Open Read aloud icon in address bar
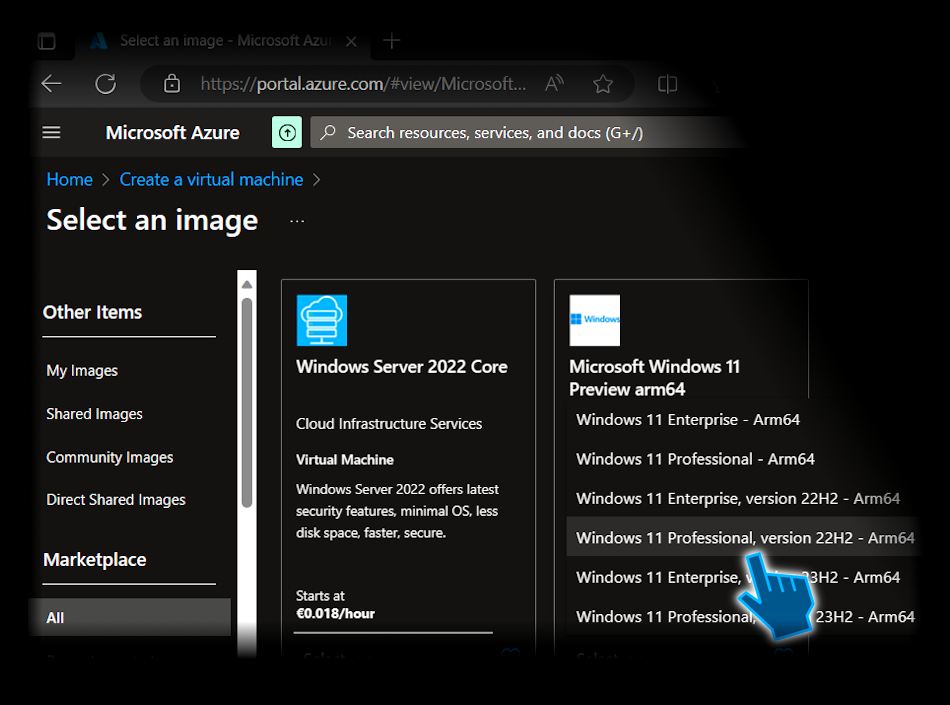 point(554,84)
